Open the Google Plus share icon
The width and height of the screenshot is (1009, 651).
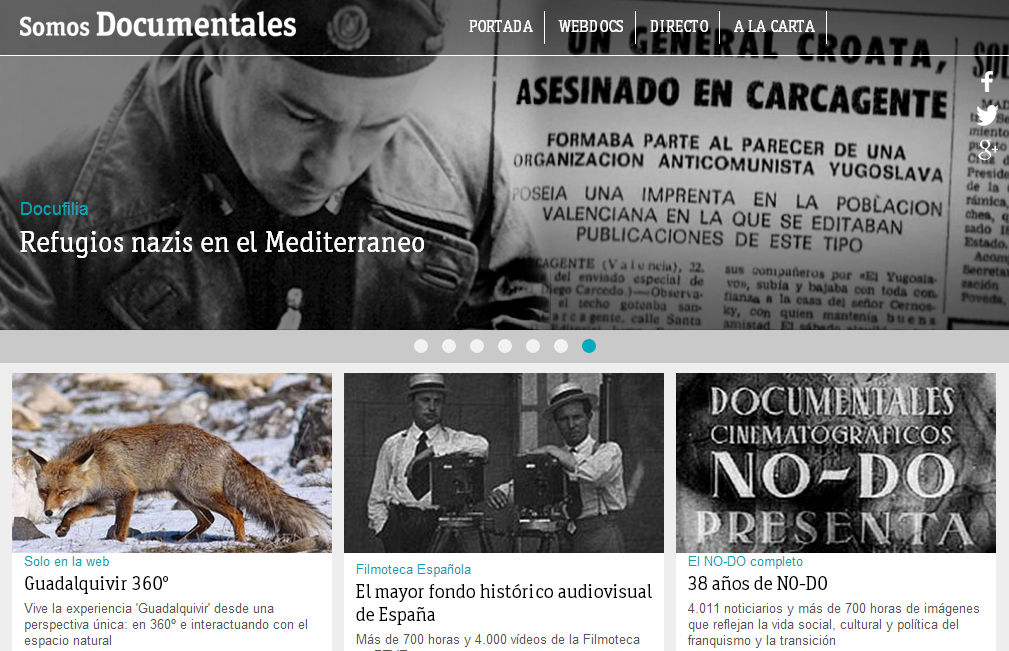click(987, 150)
